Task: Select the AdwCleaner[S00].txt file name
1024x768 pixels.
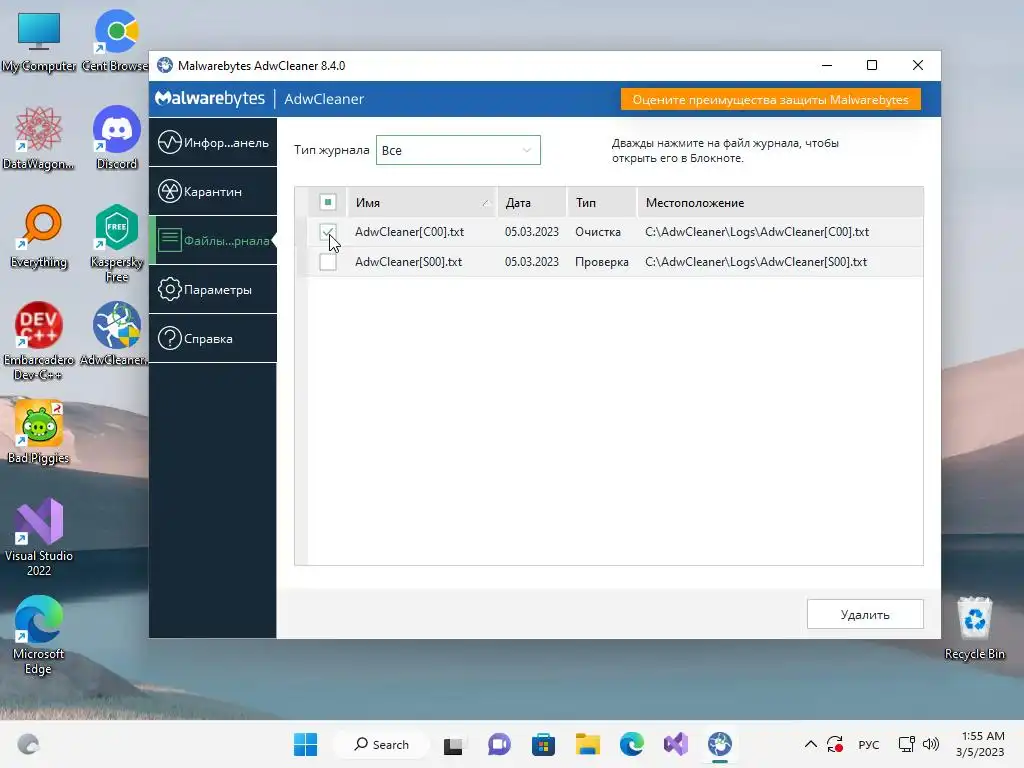Action: coord(408,262)
